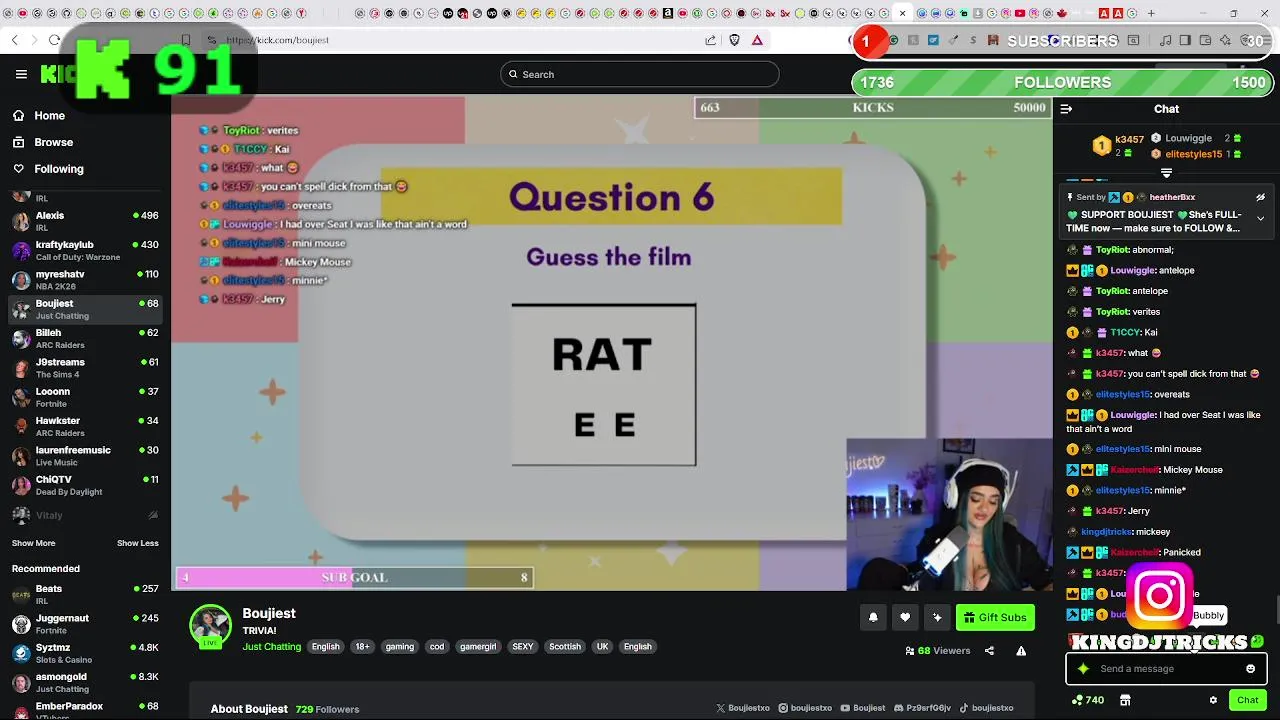Expand the gift leaderboard drag handle
The width and height of the screenshot is (1280, 720).
click(x=1166, y=173)
